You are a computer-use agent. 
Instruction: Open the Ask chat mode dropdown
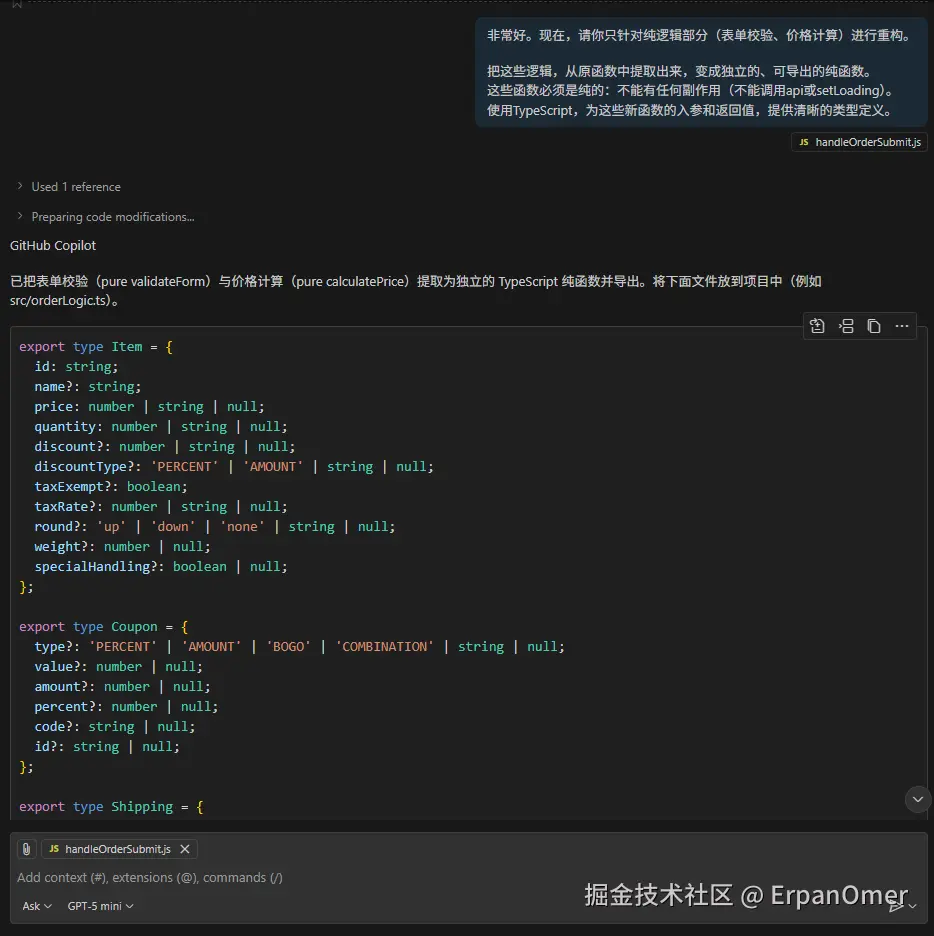(36, 906)
